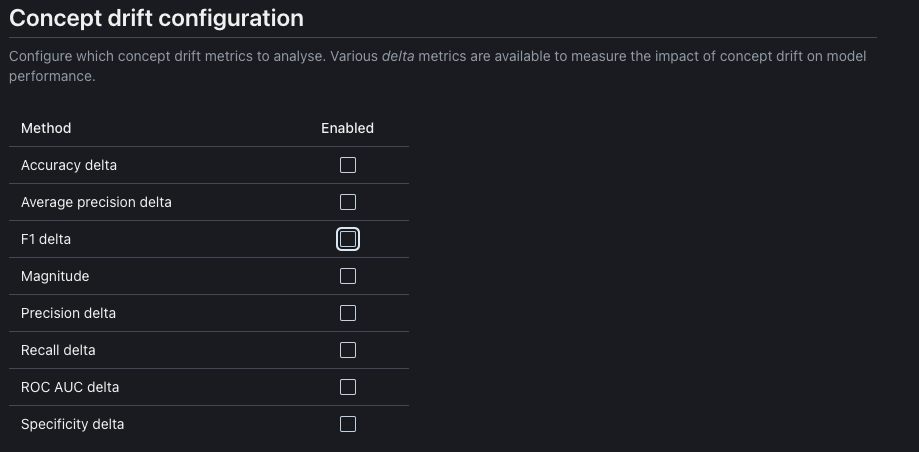Click the italic delta word in description
The image size is (919, 452).
398,56
